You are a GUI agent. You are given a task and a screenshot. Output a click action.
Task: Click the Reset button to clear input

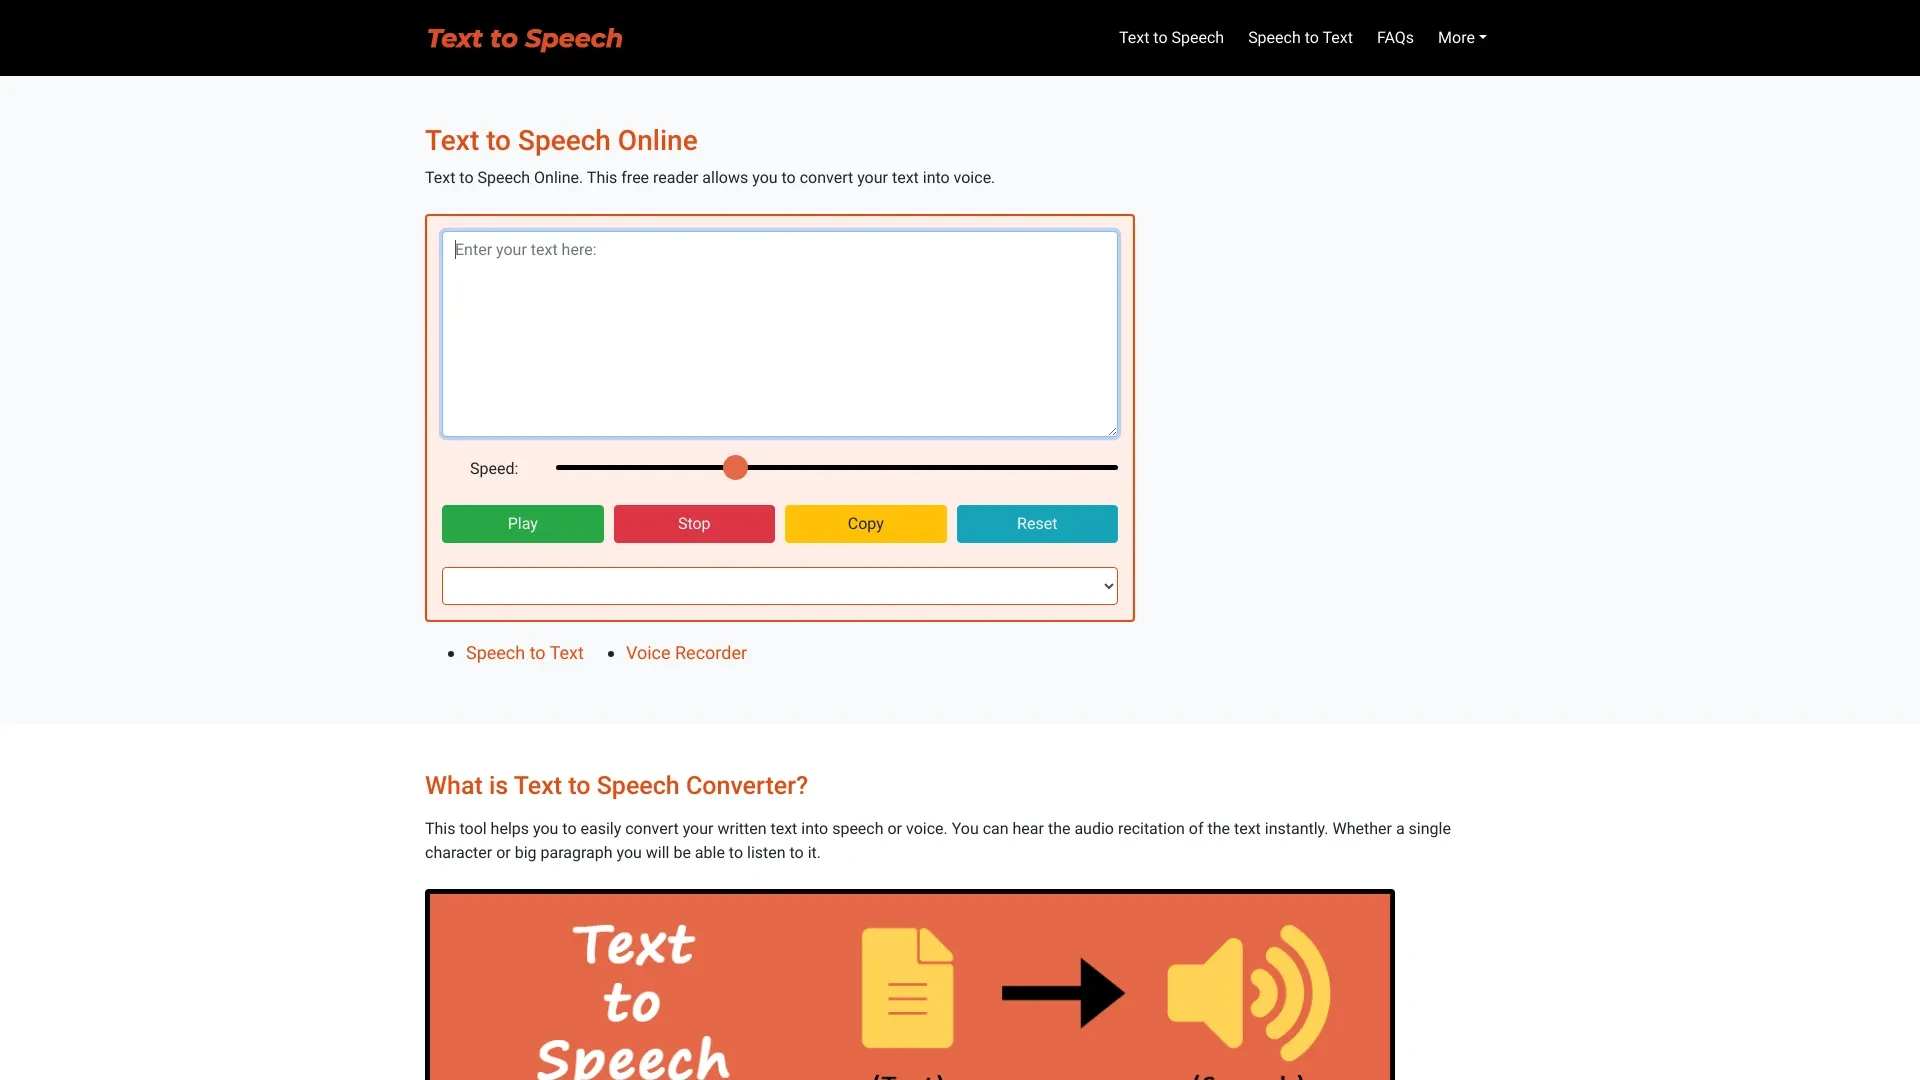[1036, 524]
